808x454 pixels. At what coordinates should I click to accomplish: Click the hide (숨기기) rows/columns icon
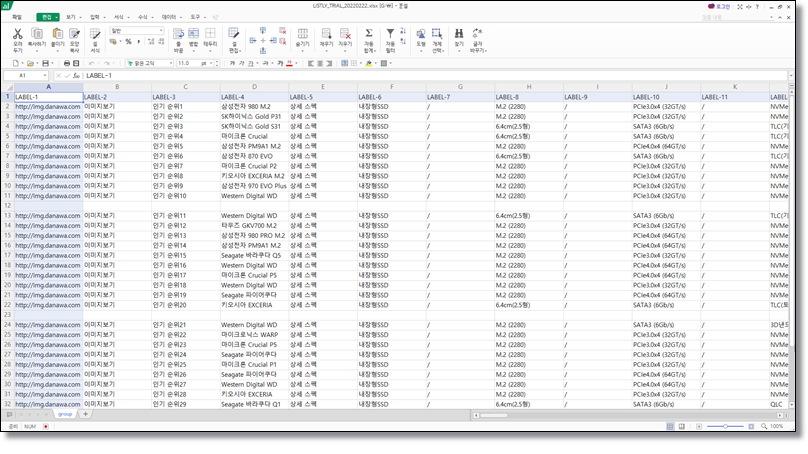pyautogui.click(x=302, y=34)
